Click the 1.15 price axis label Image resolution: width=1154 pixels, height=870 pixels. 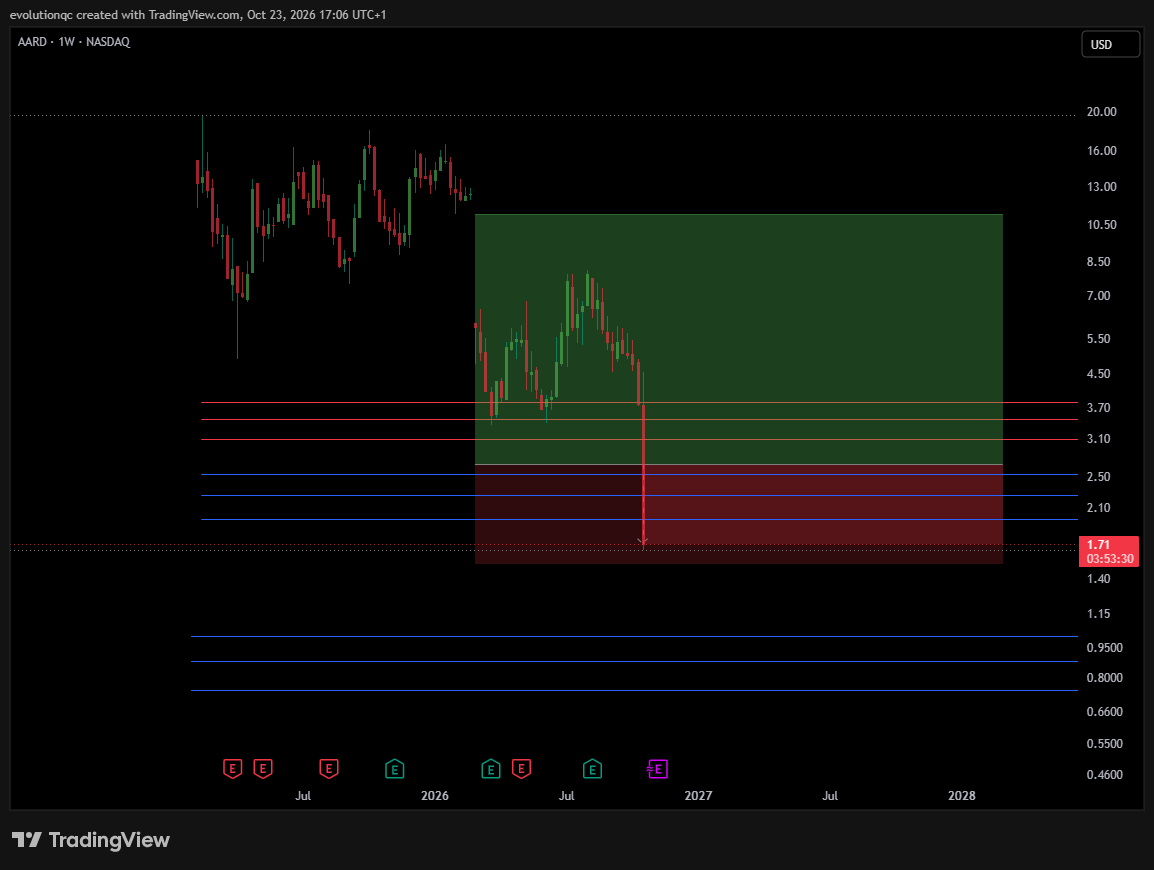[1098, 614]
